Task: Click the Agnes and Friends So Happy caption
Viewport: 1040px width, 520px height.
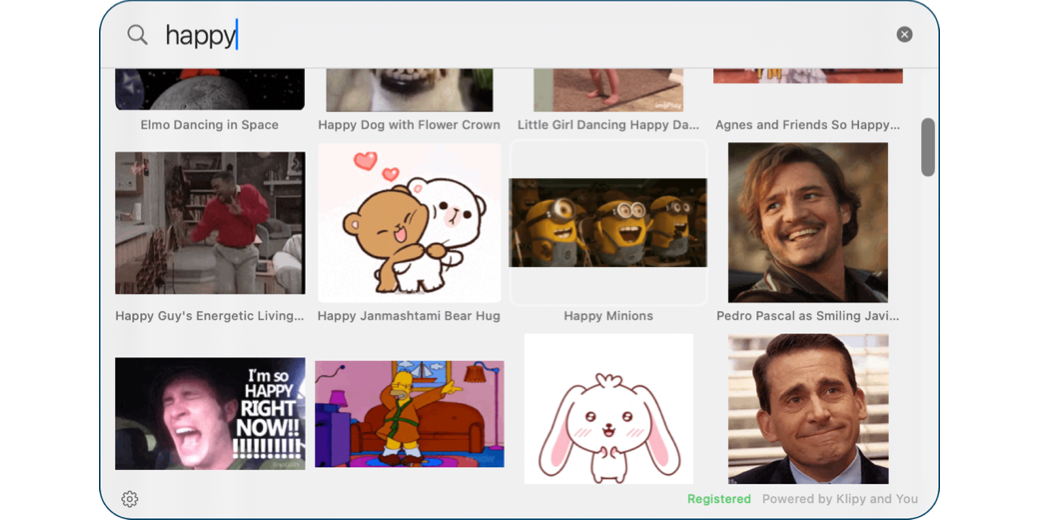Action: point(808,125)
